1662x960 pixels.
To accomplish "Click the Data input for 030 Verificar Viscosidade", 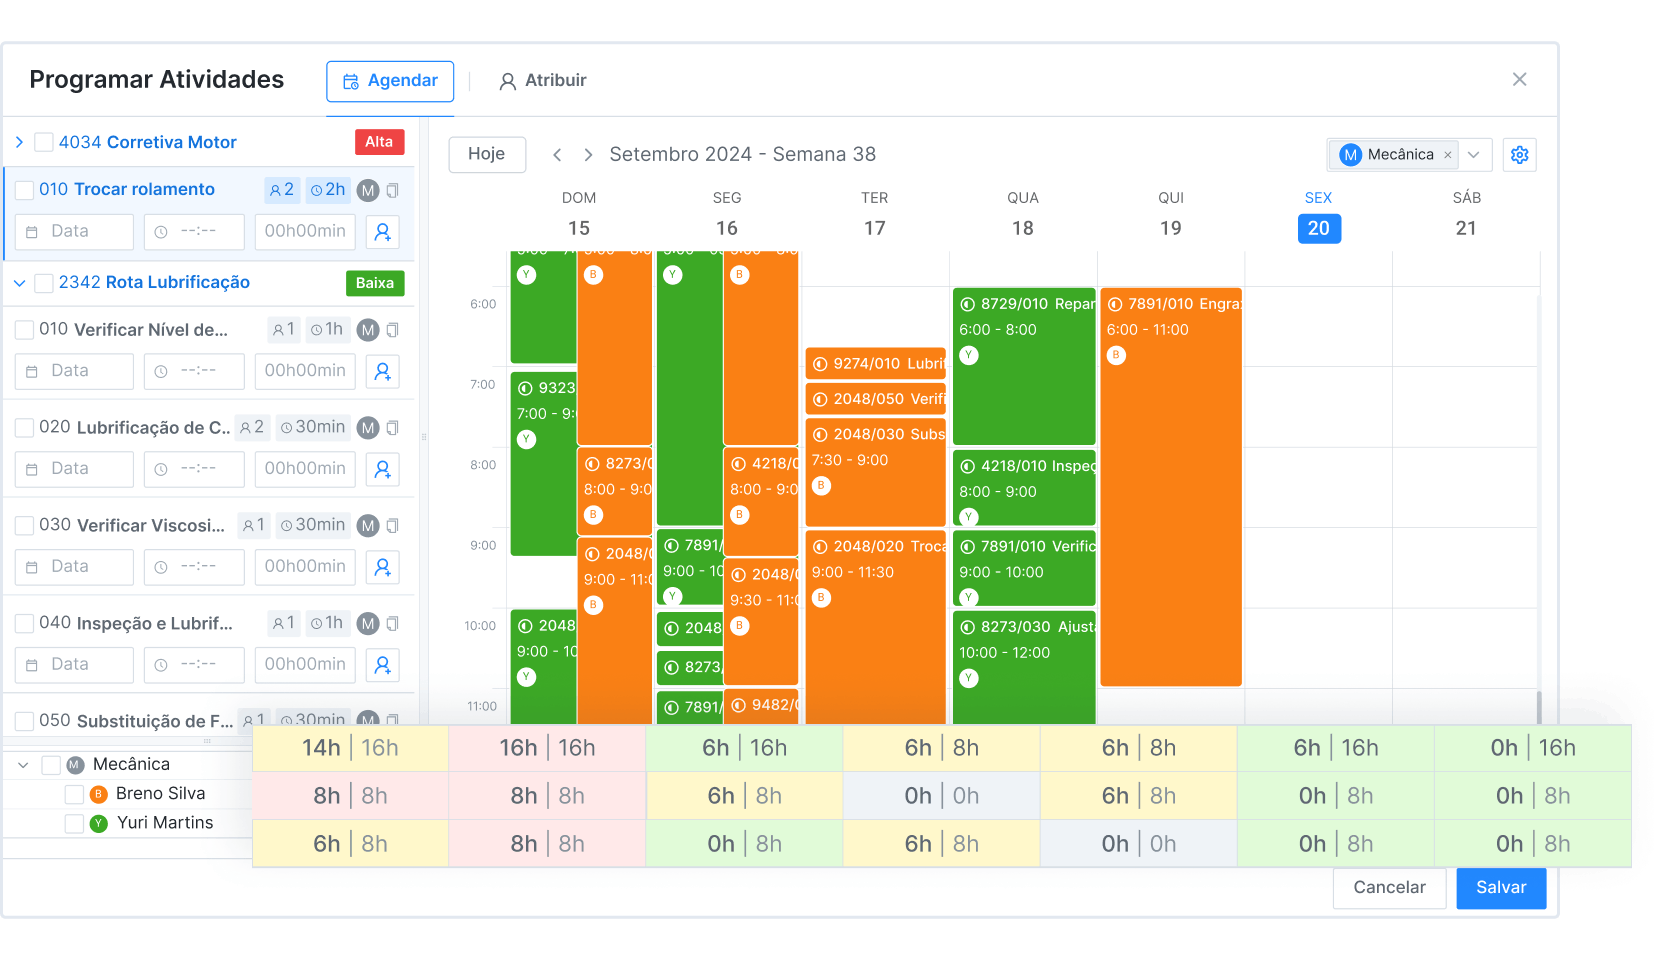I will [73, 566].
